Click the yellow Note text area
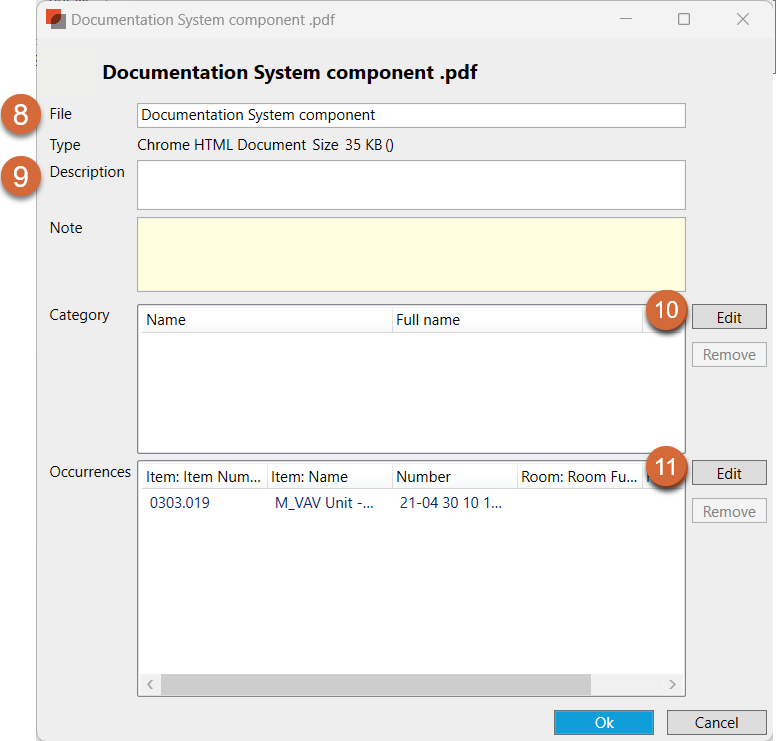 click(411, 254)
